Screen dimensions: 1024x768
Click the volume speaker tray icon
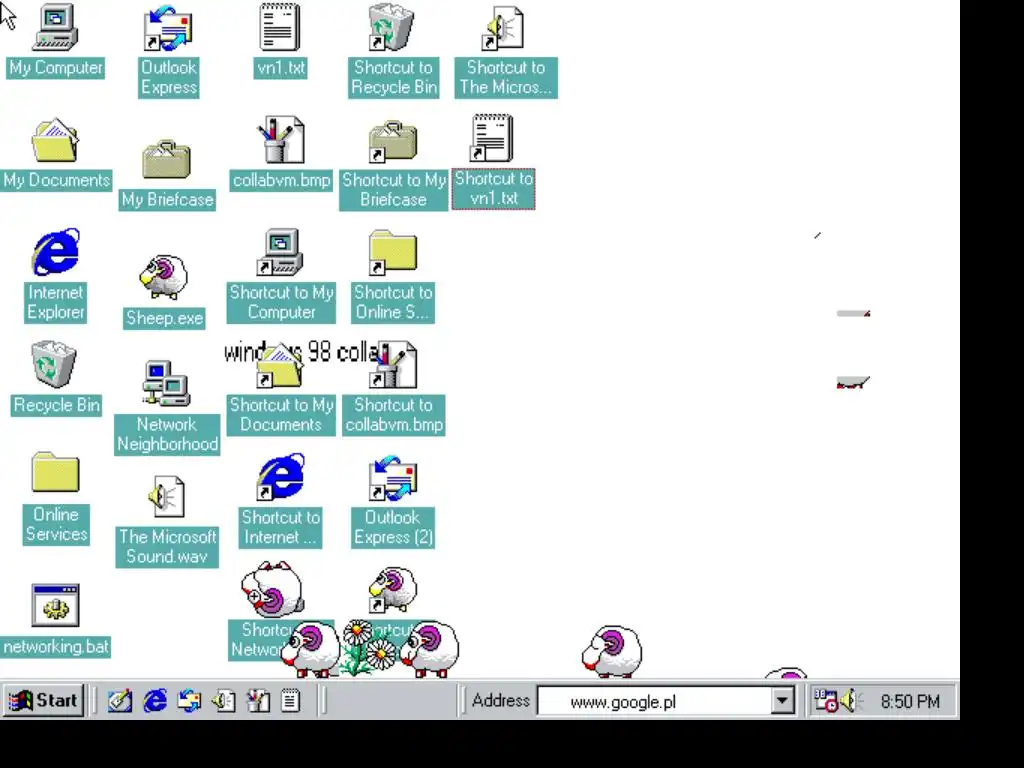850,701
